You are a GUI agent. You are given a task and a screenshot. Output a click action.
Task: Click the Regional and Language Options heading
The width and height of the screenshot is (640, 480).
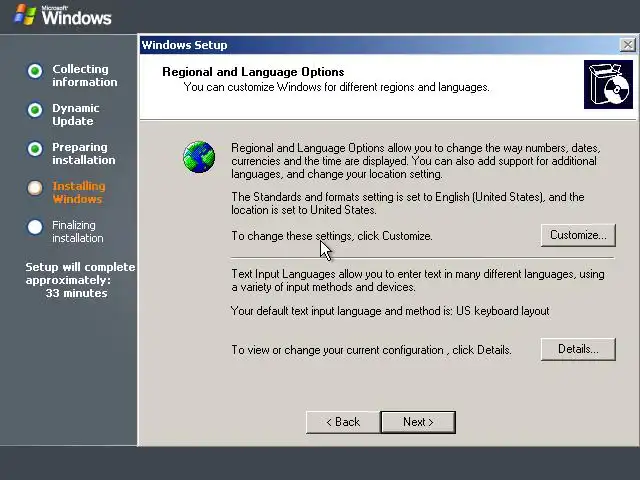tap(253, 72)
